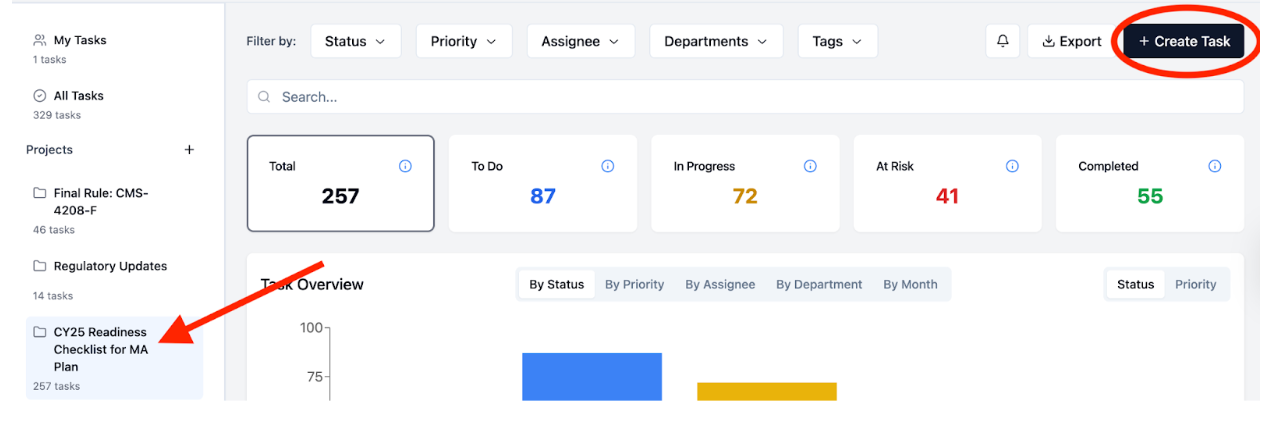This screenshot has height=424, width=1270.
Task: Click folder icon for Regulatory Updates
Action: [x=40, y=266]
